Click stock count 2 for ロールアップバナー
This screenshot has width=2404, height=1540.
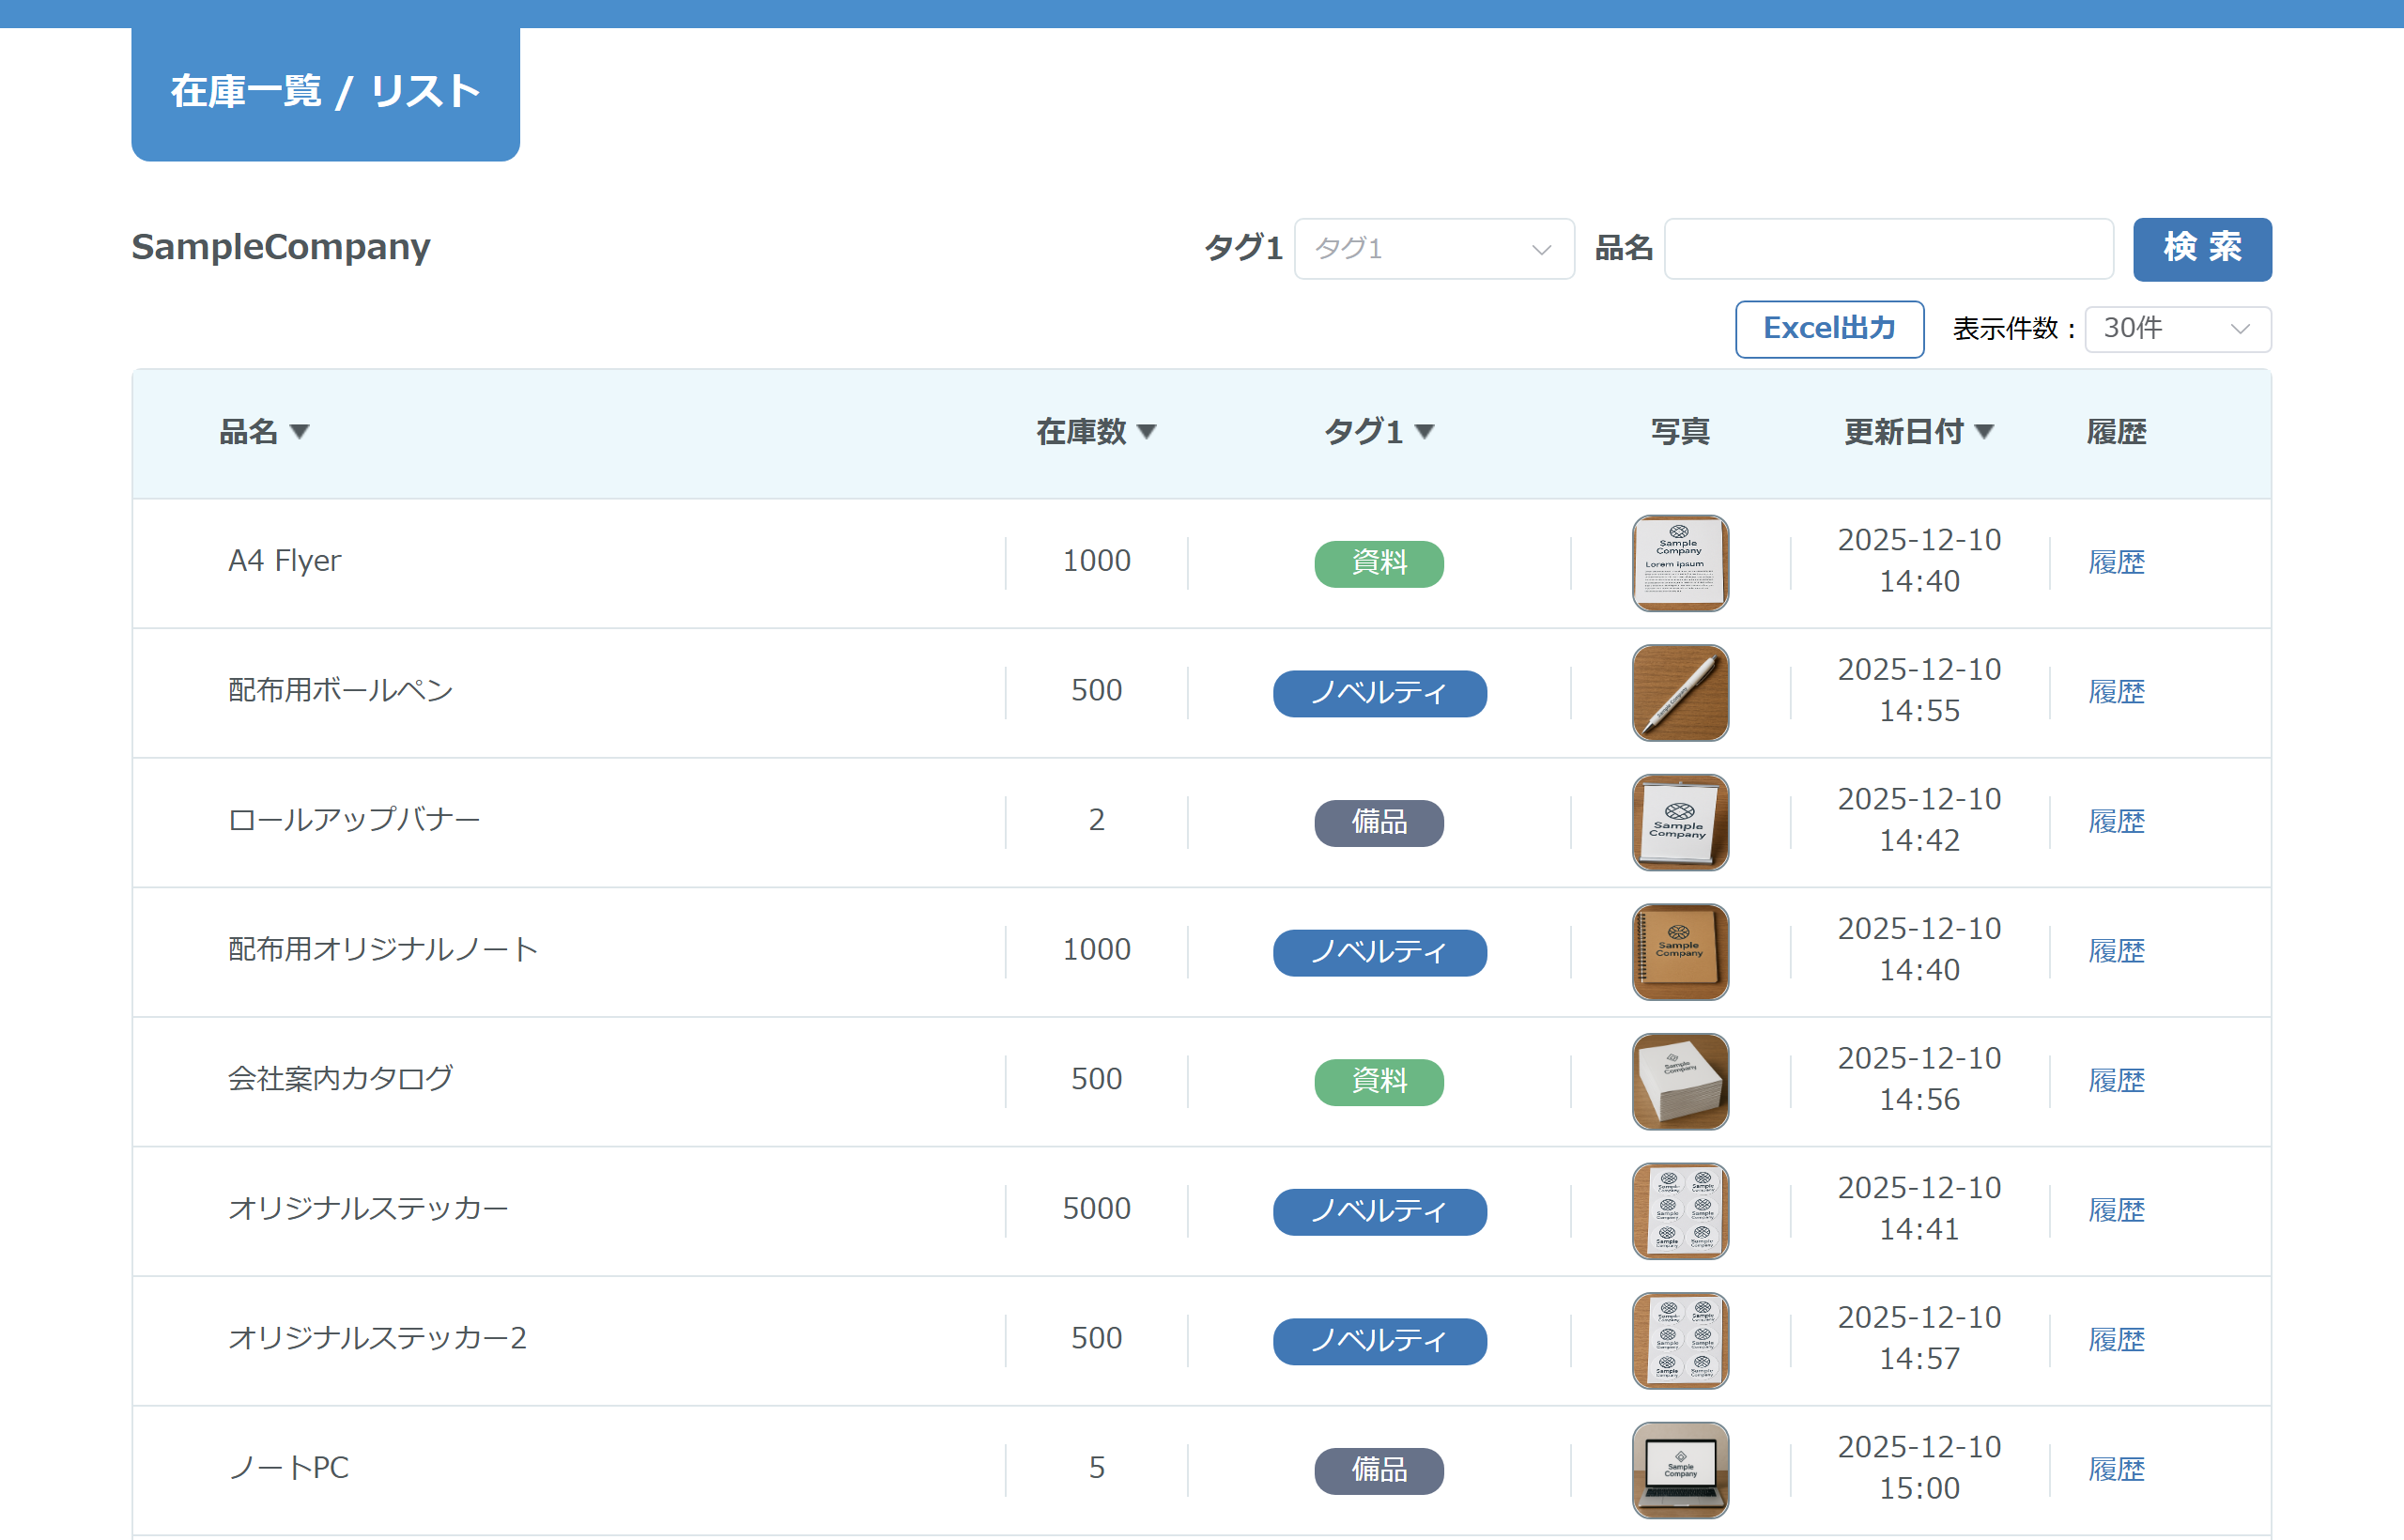click(1096, 820)
